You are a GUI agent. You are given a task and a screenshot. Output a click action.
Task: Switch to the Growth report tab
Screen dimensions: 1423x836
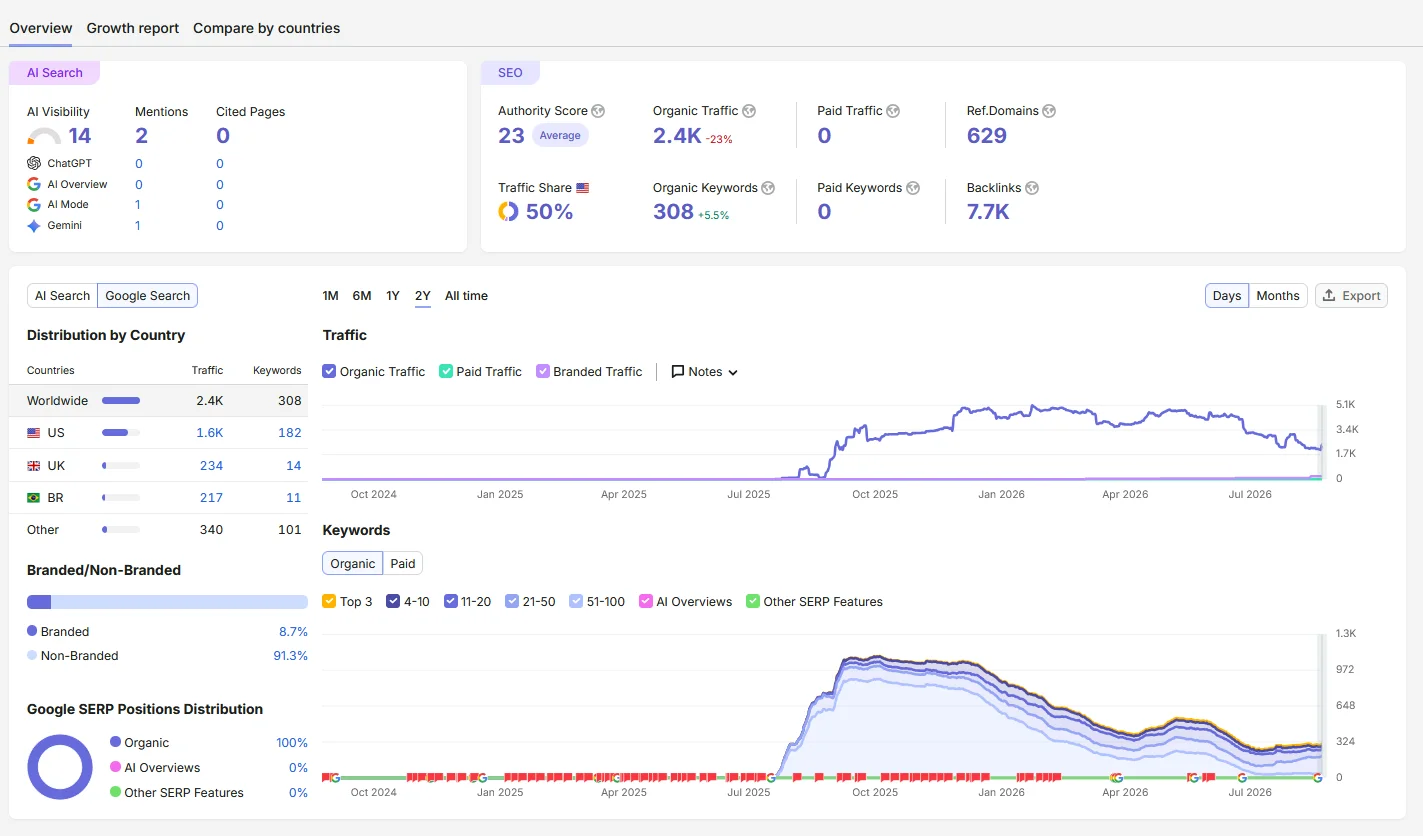tap(133, 28)
